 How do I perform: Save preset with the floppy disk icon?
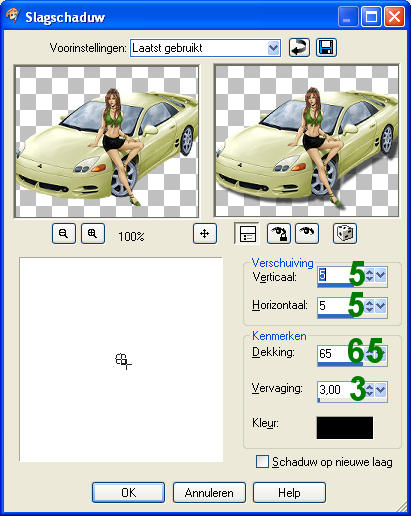[326, 48]
